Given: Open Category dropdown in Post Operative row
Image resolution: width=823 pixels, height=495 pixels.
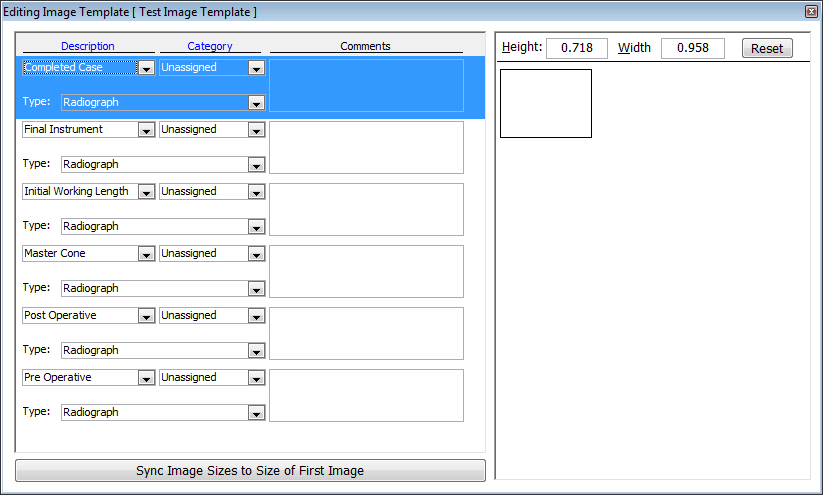Looking at the screenshot, I should [x=256, y=317].
